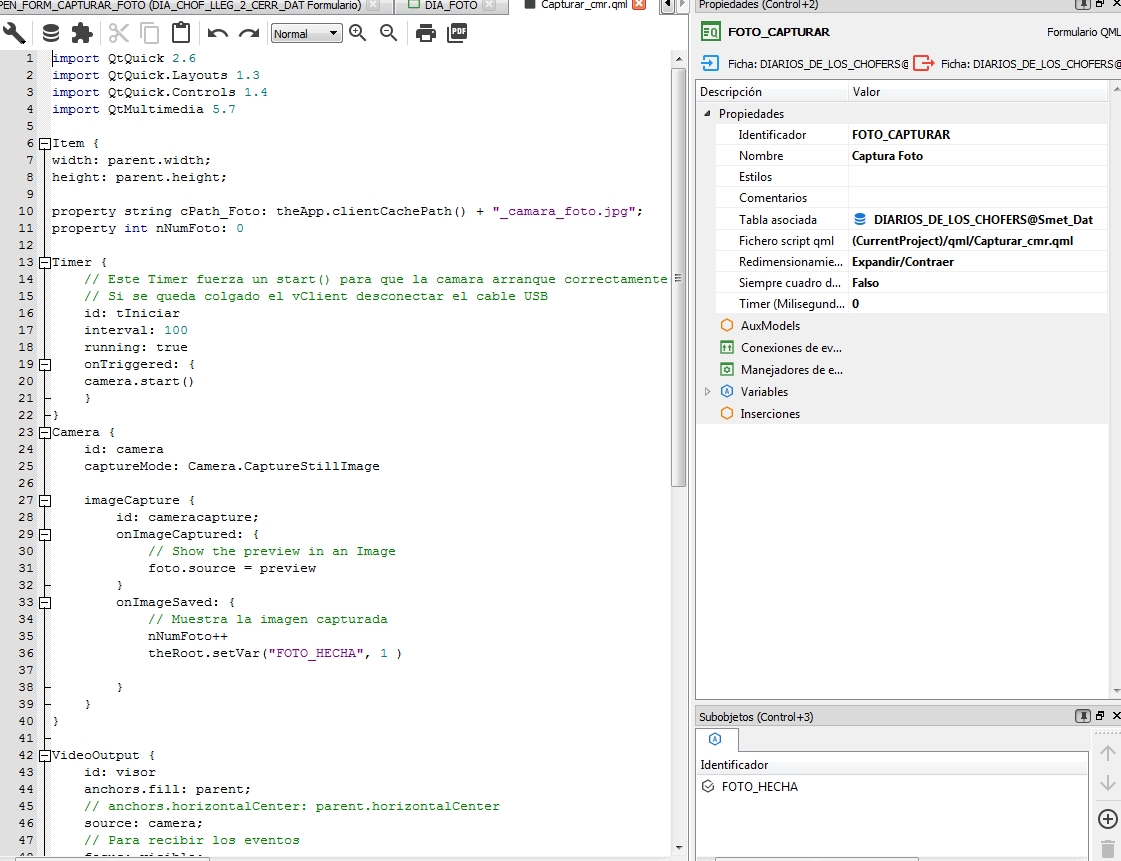Collapse the onImageCaptured block at line 29

[x=44, y=535]
